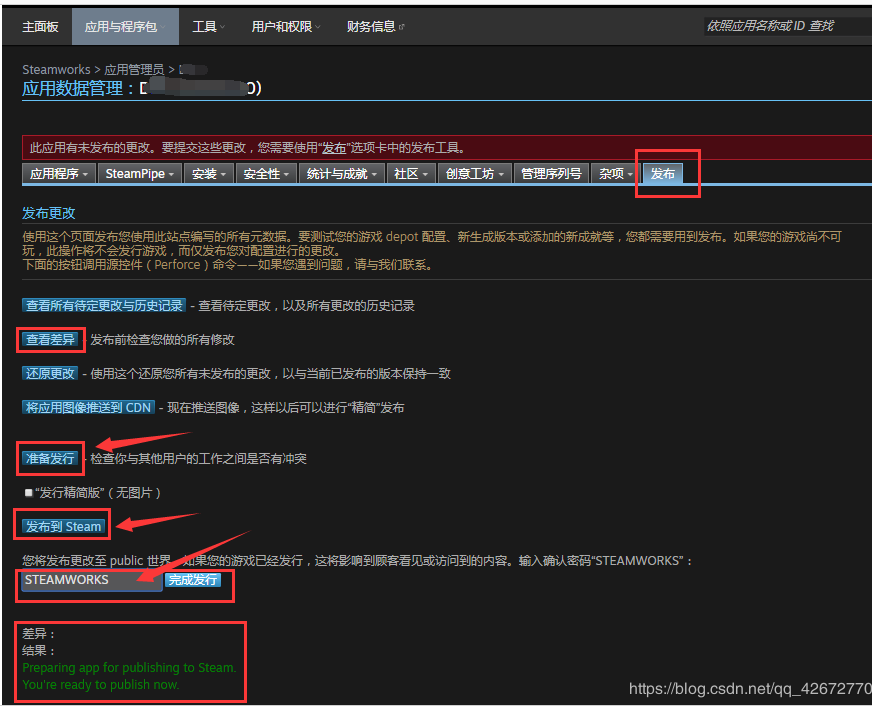The image size is (872, 711).
Task: Click 将应用图像推送到 CDN button
Action: click(88, 407)
